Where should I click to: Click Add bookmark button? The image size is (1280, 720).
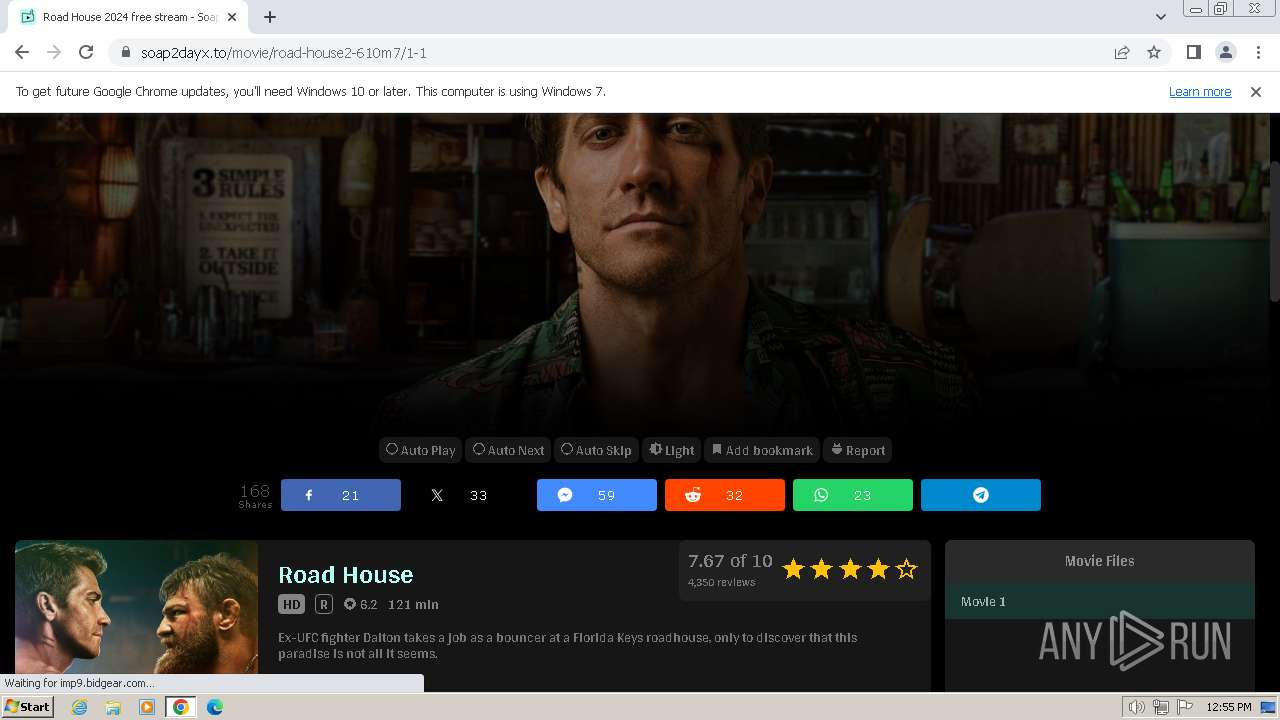click(x=762, y=450)
